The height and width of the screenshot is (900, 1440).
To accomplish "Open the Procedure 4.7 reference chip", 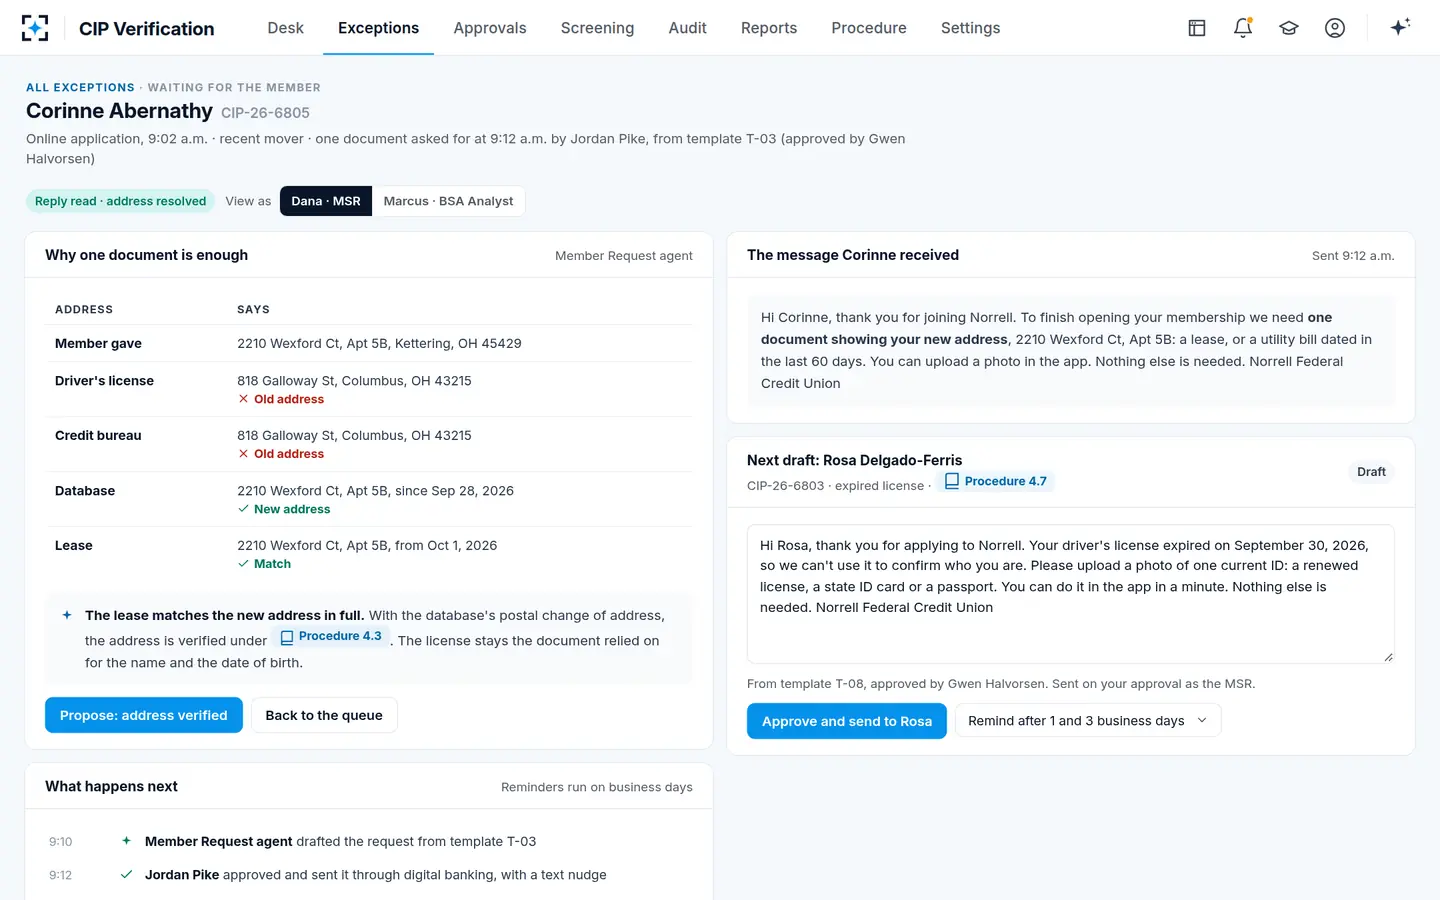I will [x=996, y=481].
